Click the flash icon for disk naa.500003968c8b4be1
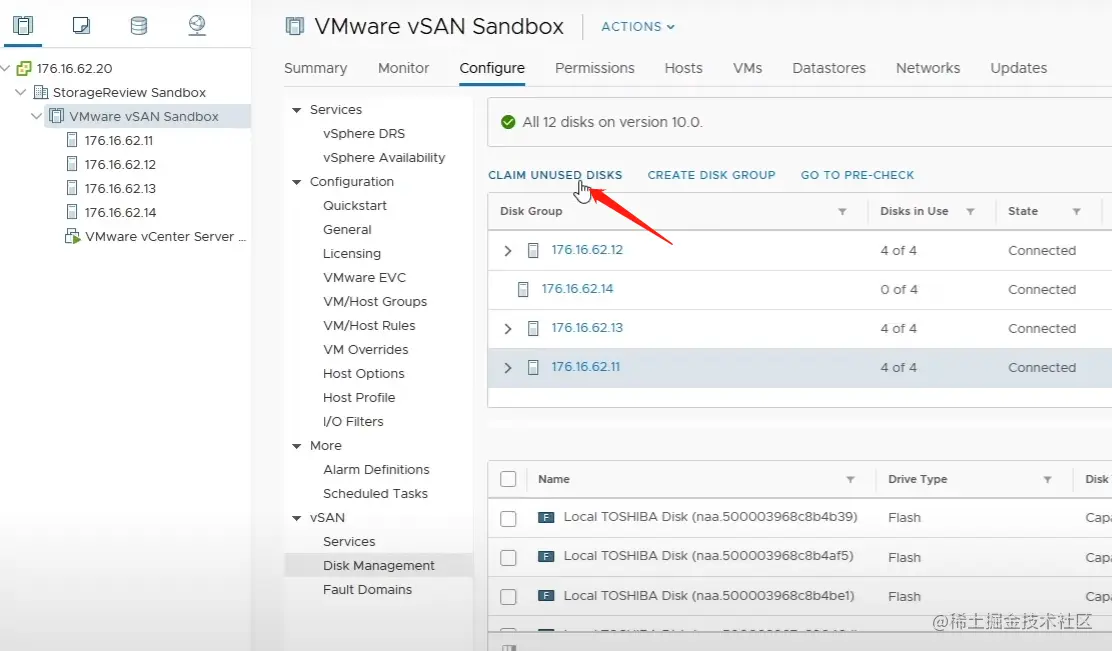Screen dimensions: 1112x651 point(546,596)
